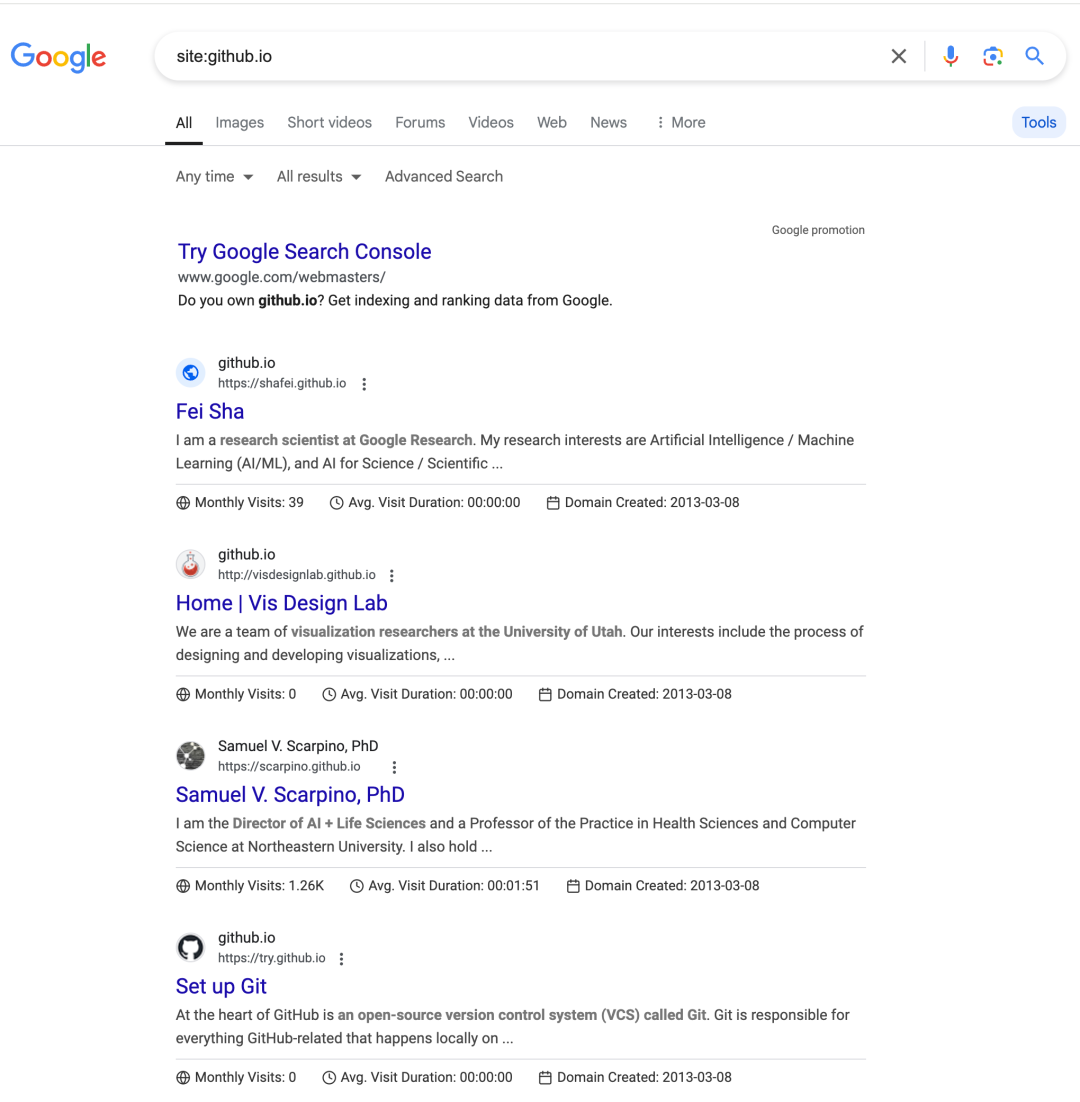Image resolution: width=1080 pixels, height=1102 pixels.
Task: Open the Fei Sha result
Action: tap(210, 411)
